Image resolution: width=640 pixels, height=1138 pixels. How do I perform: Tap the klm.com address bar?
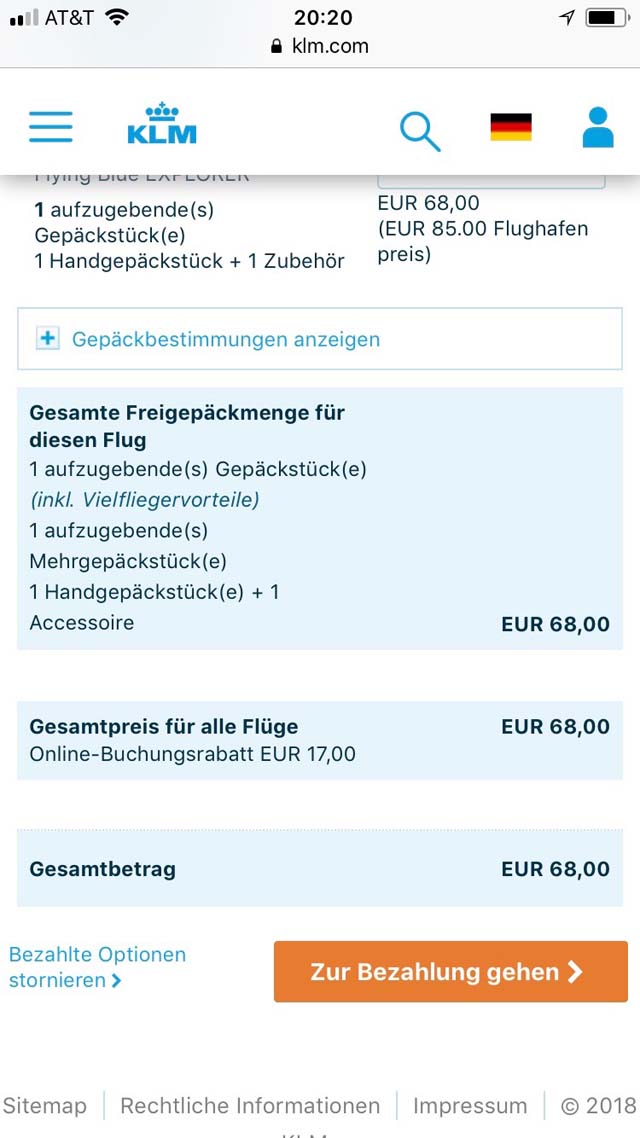pos(320,46)
